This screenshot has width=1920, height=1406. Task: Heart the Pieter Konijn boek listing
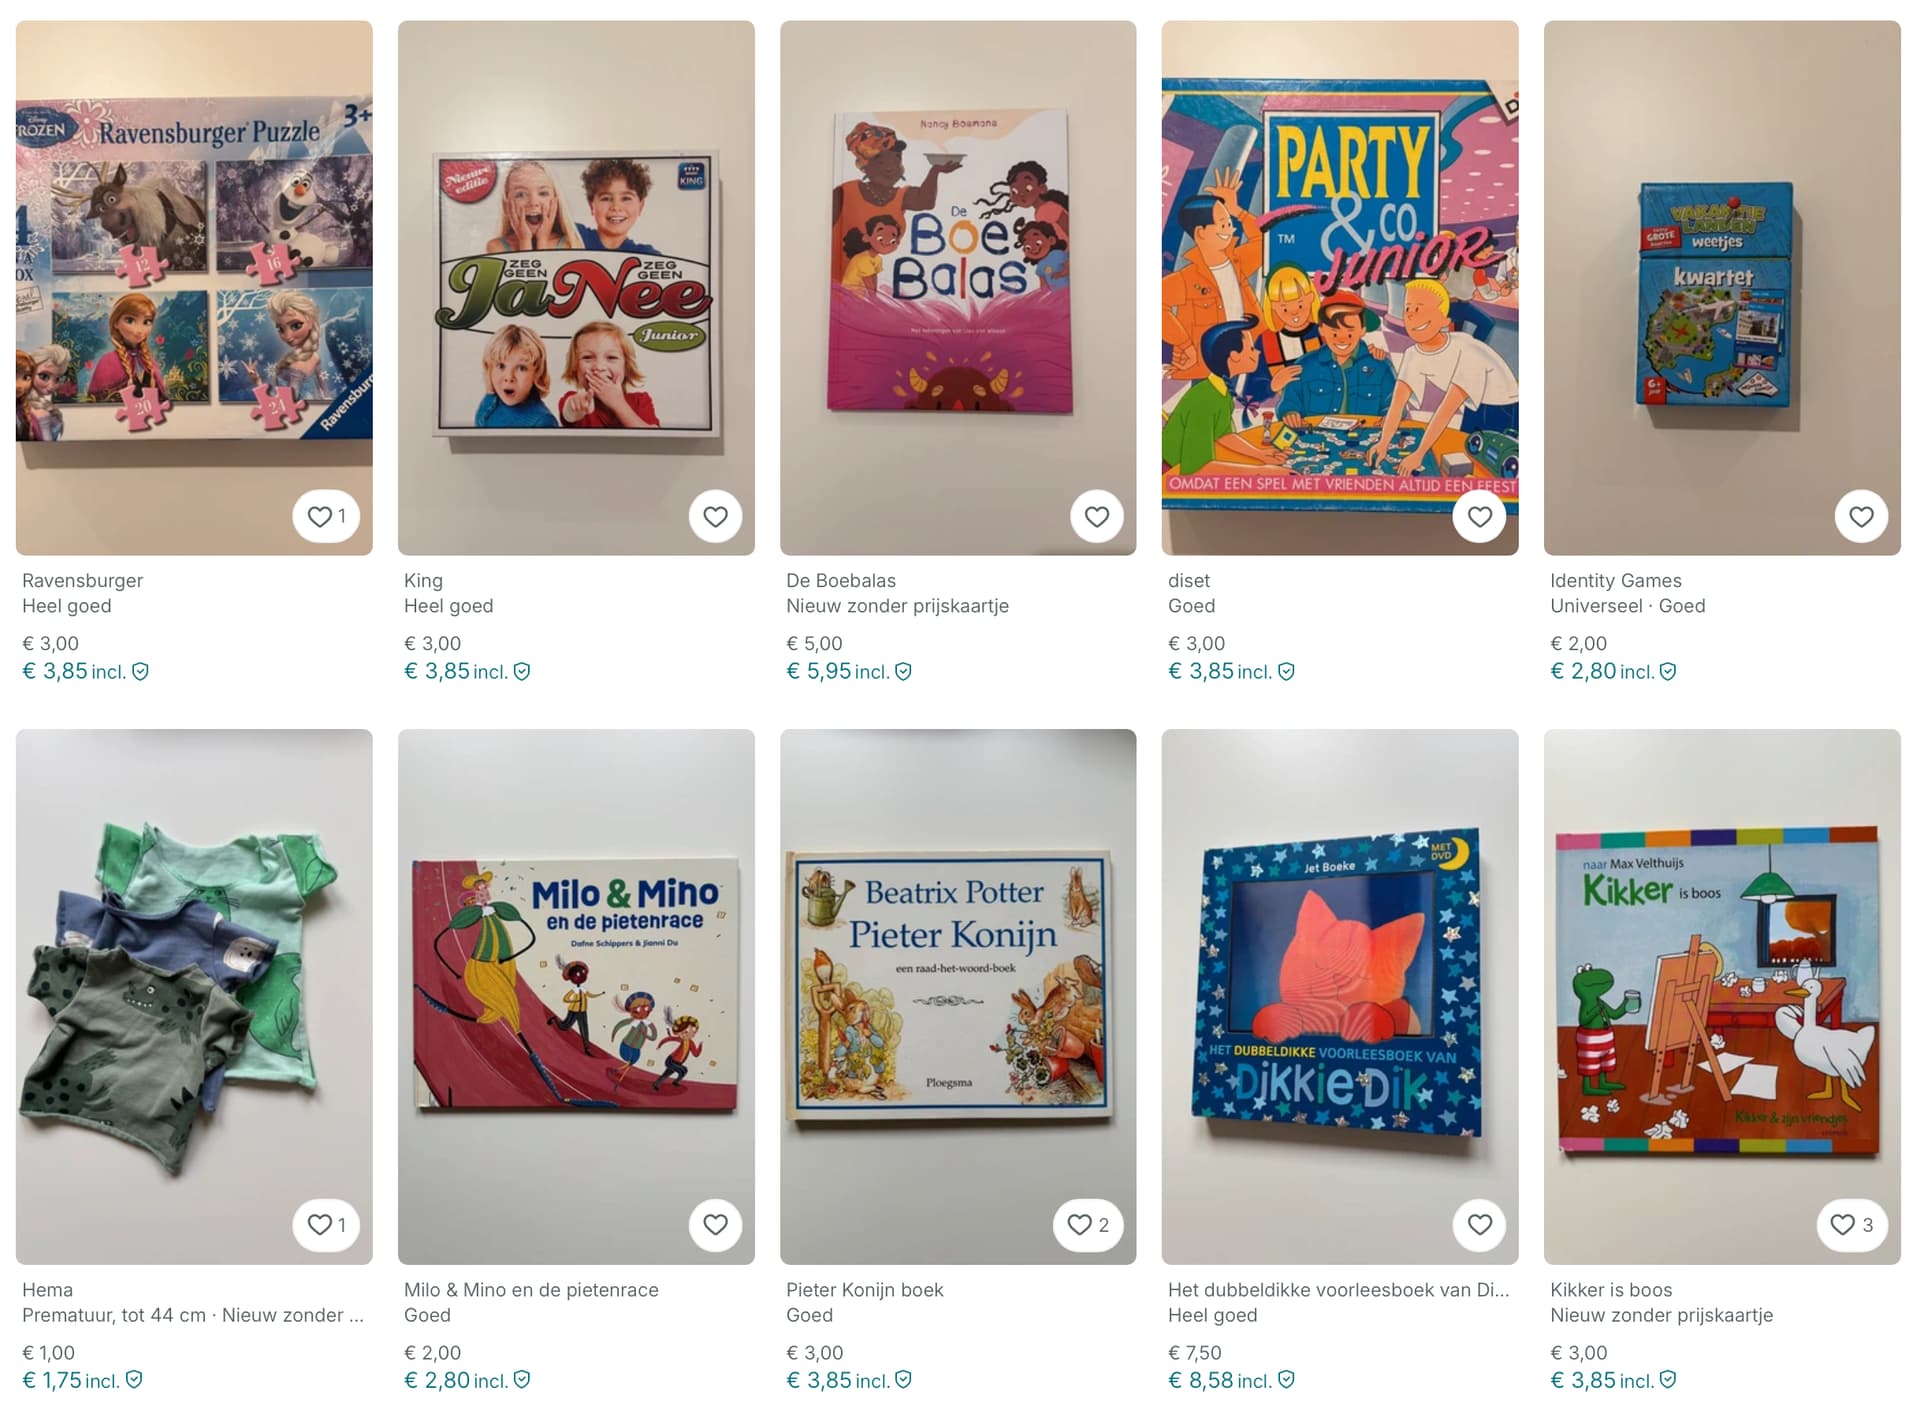[1088, 1225]
